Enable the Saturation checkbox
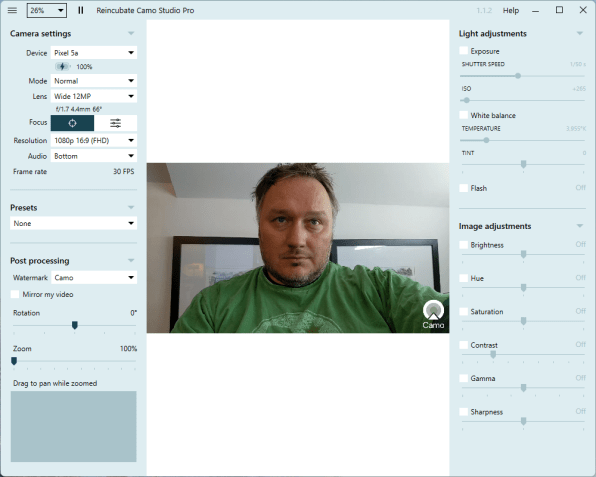The width and height of the screenshot is (596, 477). 463,312
